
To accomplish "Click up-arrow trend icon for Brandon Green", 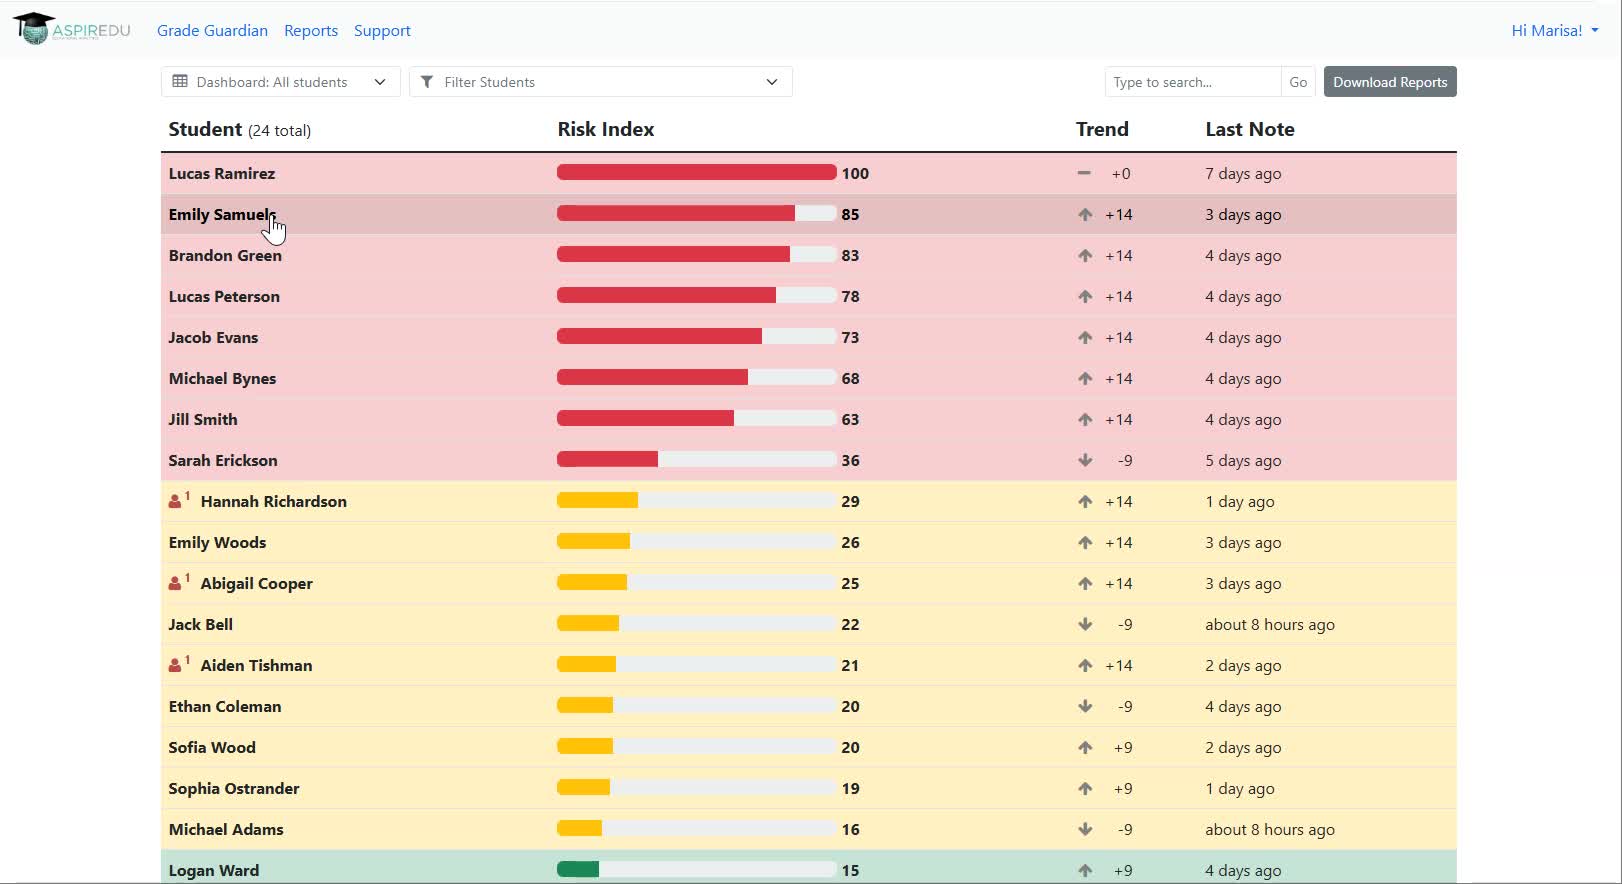I will (x=1085, y=255).
